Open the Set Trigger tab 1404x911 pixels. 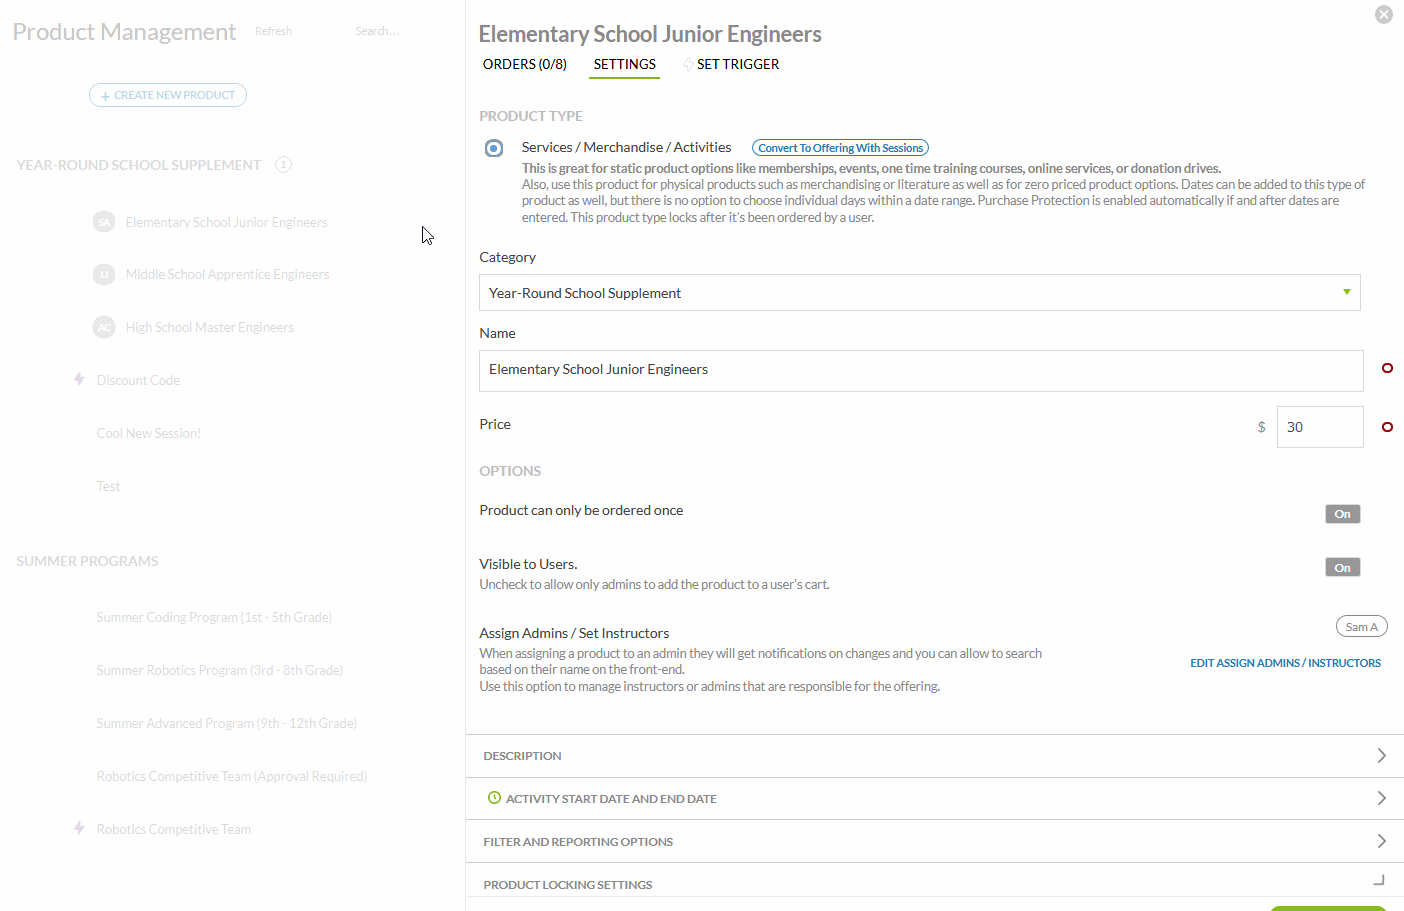(x=737, y=64)
